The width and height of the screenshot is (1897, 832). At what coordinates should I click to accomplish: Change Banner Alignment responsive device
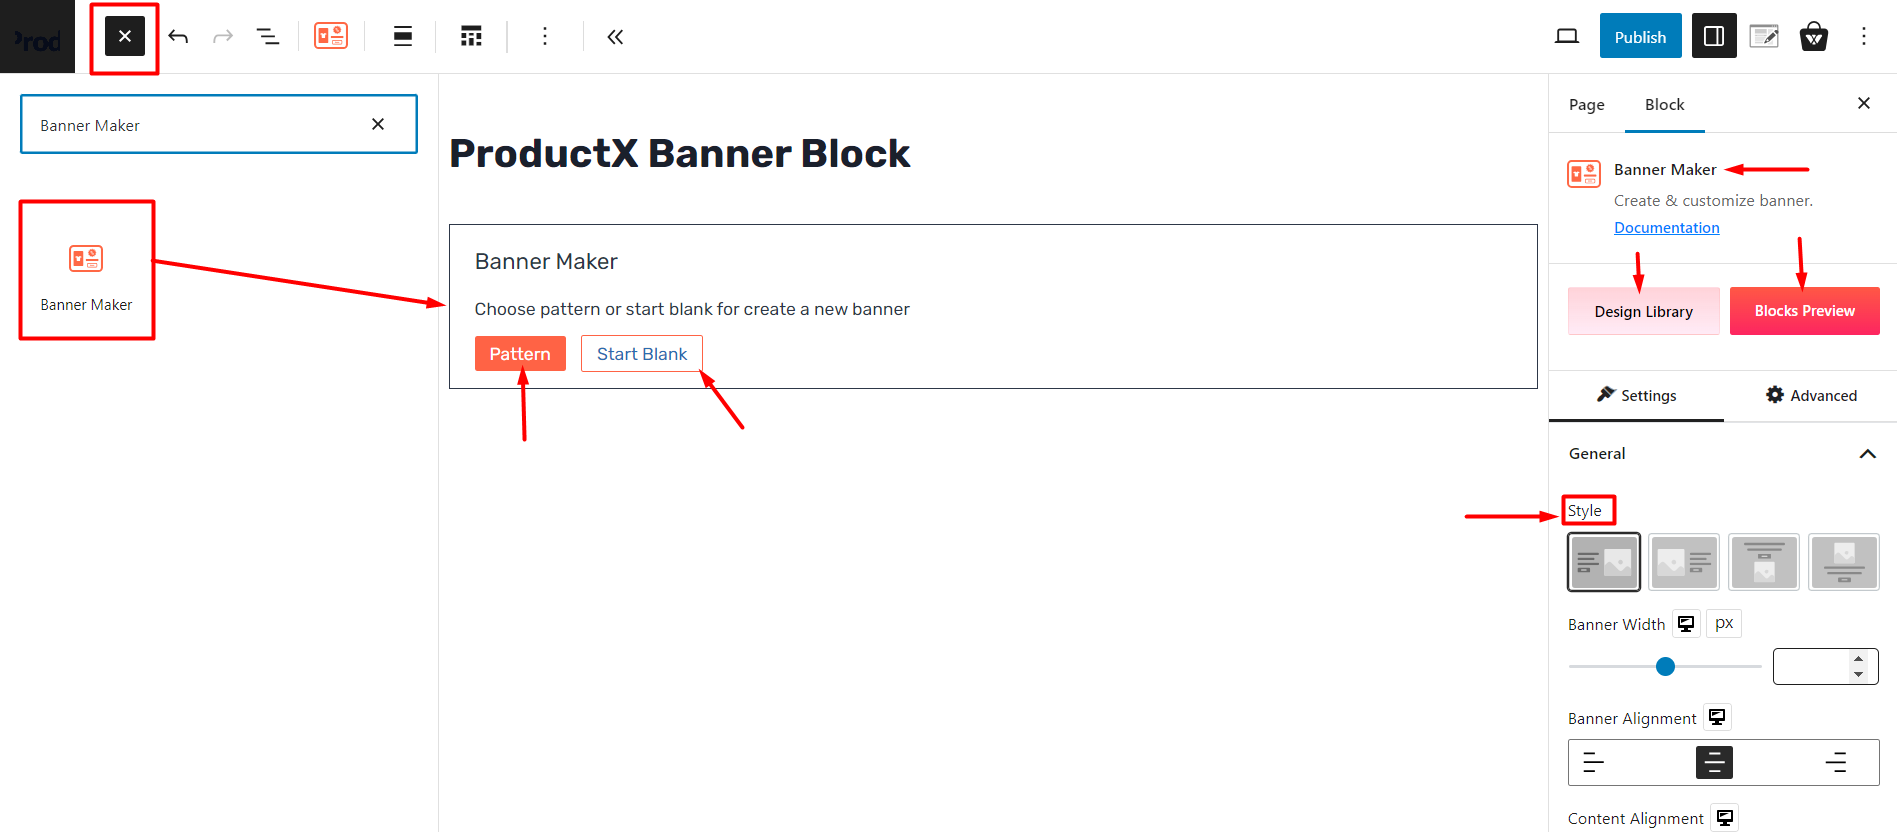(1717, 717)
